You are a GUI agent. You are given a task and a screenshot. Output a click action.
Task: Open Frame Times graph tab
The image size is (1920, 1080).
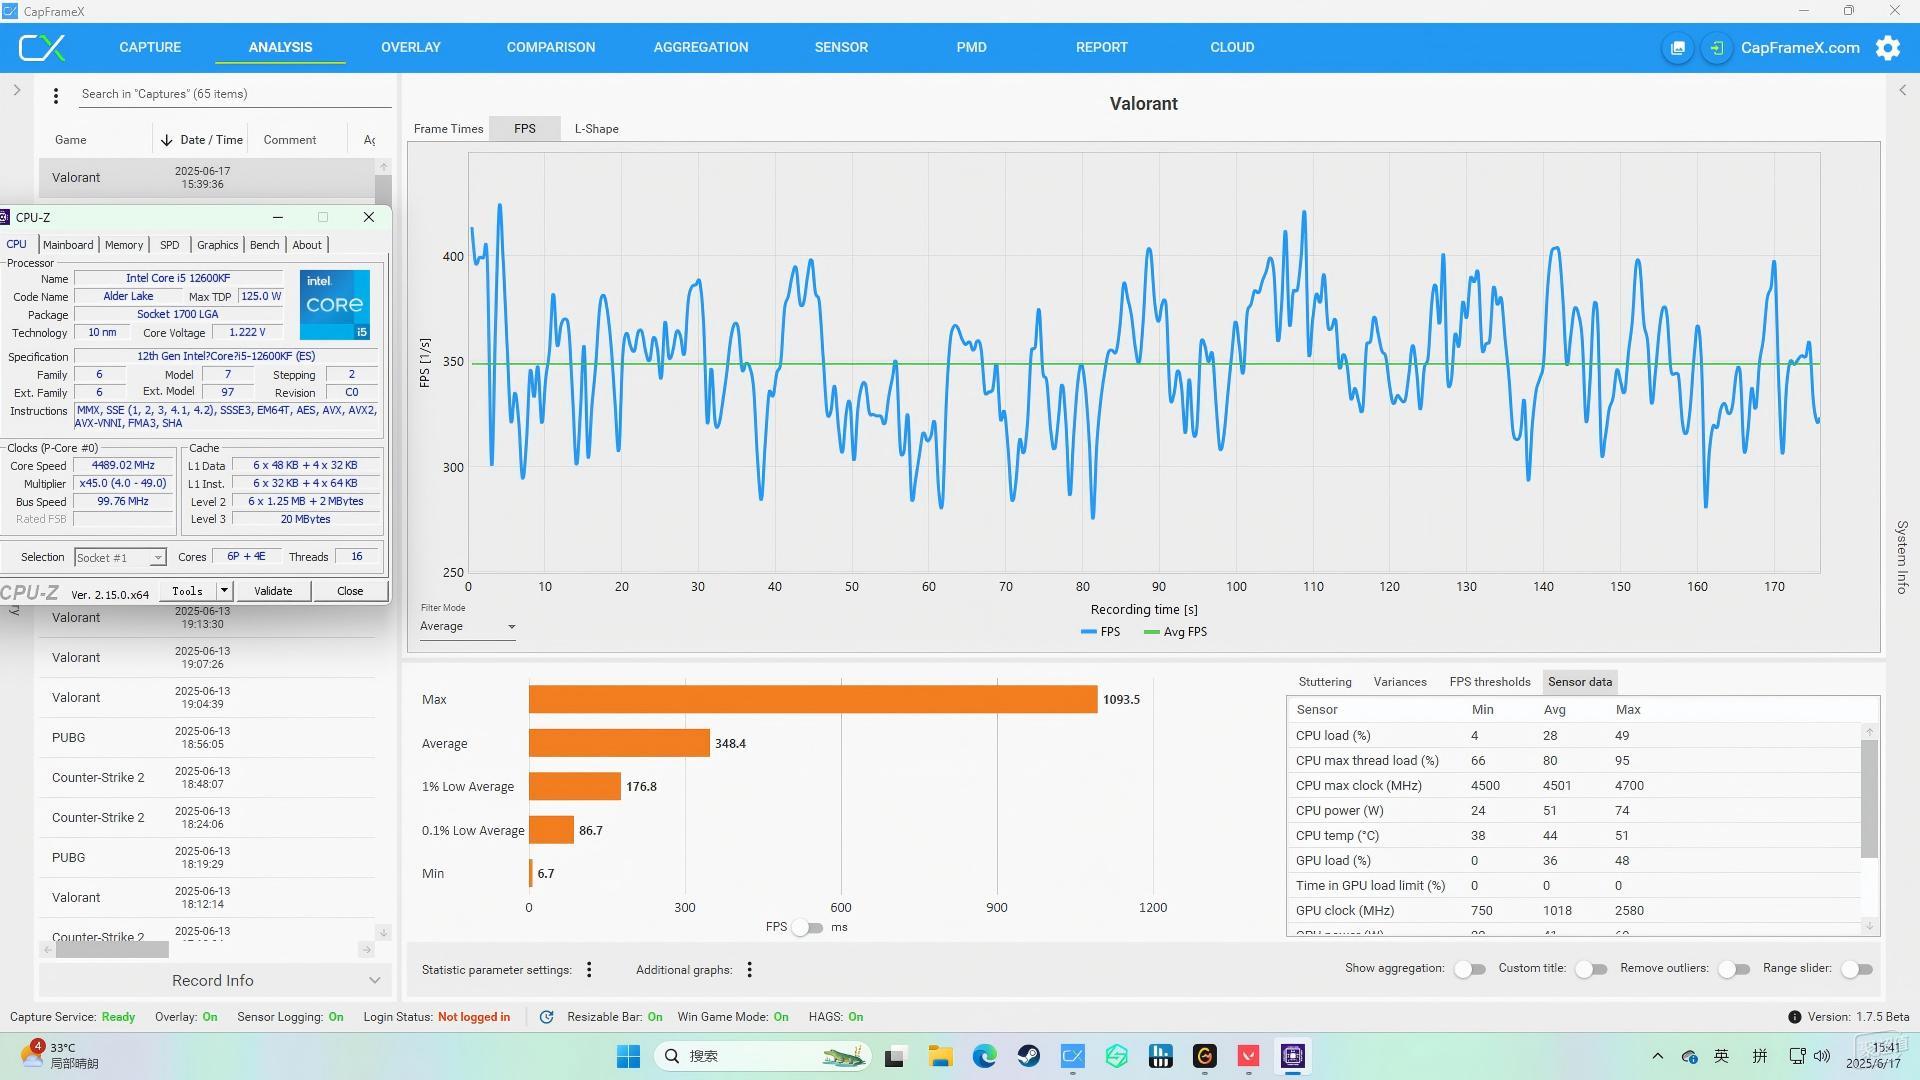tap(449, 129)
